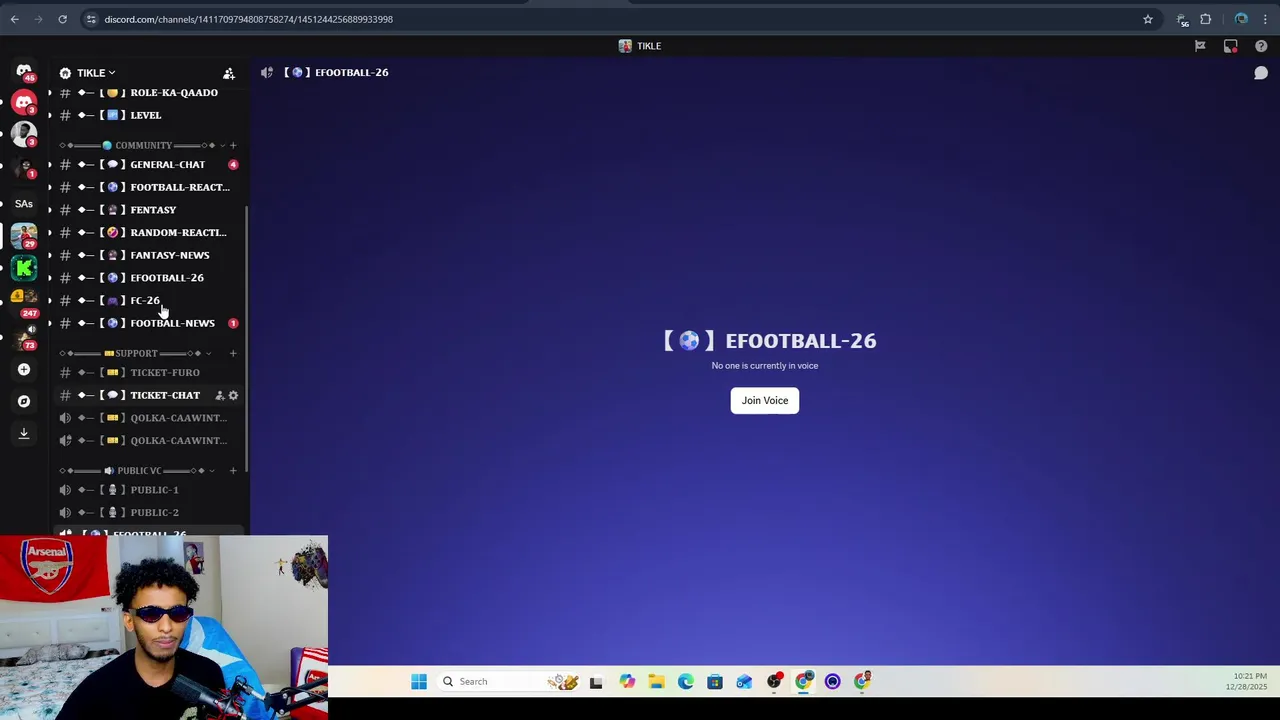
Task: Open the Task View taskbar icon
Action: pos(596,681)
